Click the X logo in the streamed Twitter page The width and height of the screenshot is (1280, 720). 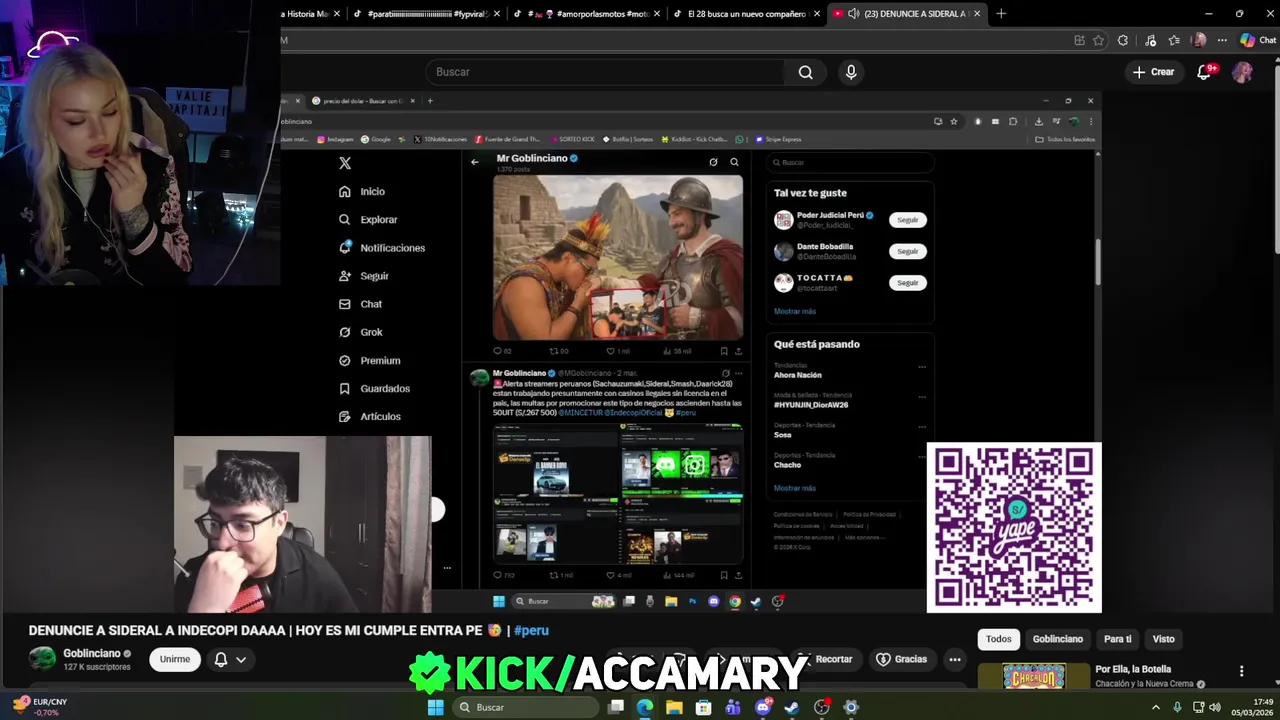click(x=345, y=163)
